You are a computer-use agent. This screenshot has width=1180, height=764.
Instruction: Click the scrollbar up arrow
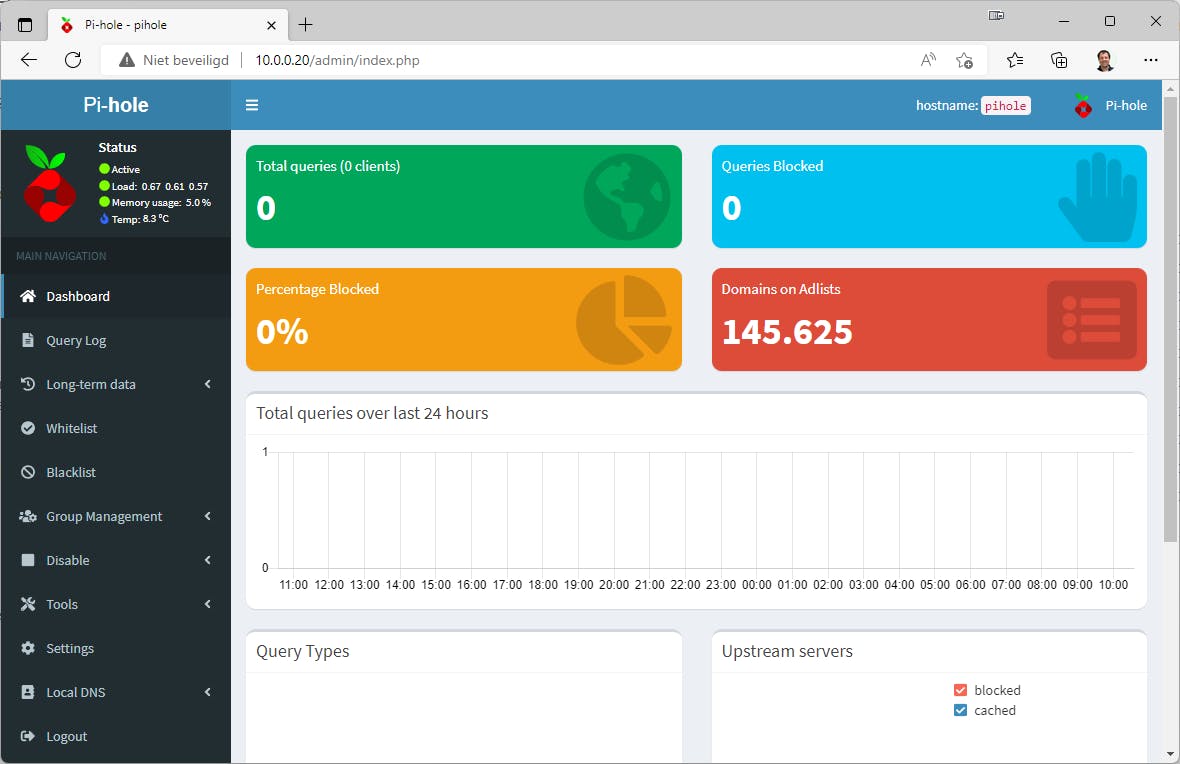[1170, 89]
